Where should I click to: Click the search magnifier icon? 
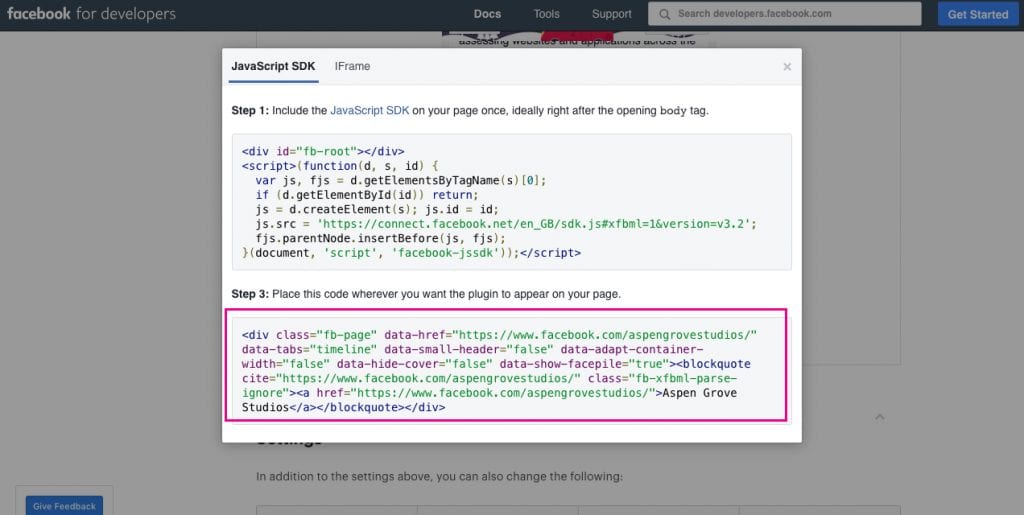point(664,14)
